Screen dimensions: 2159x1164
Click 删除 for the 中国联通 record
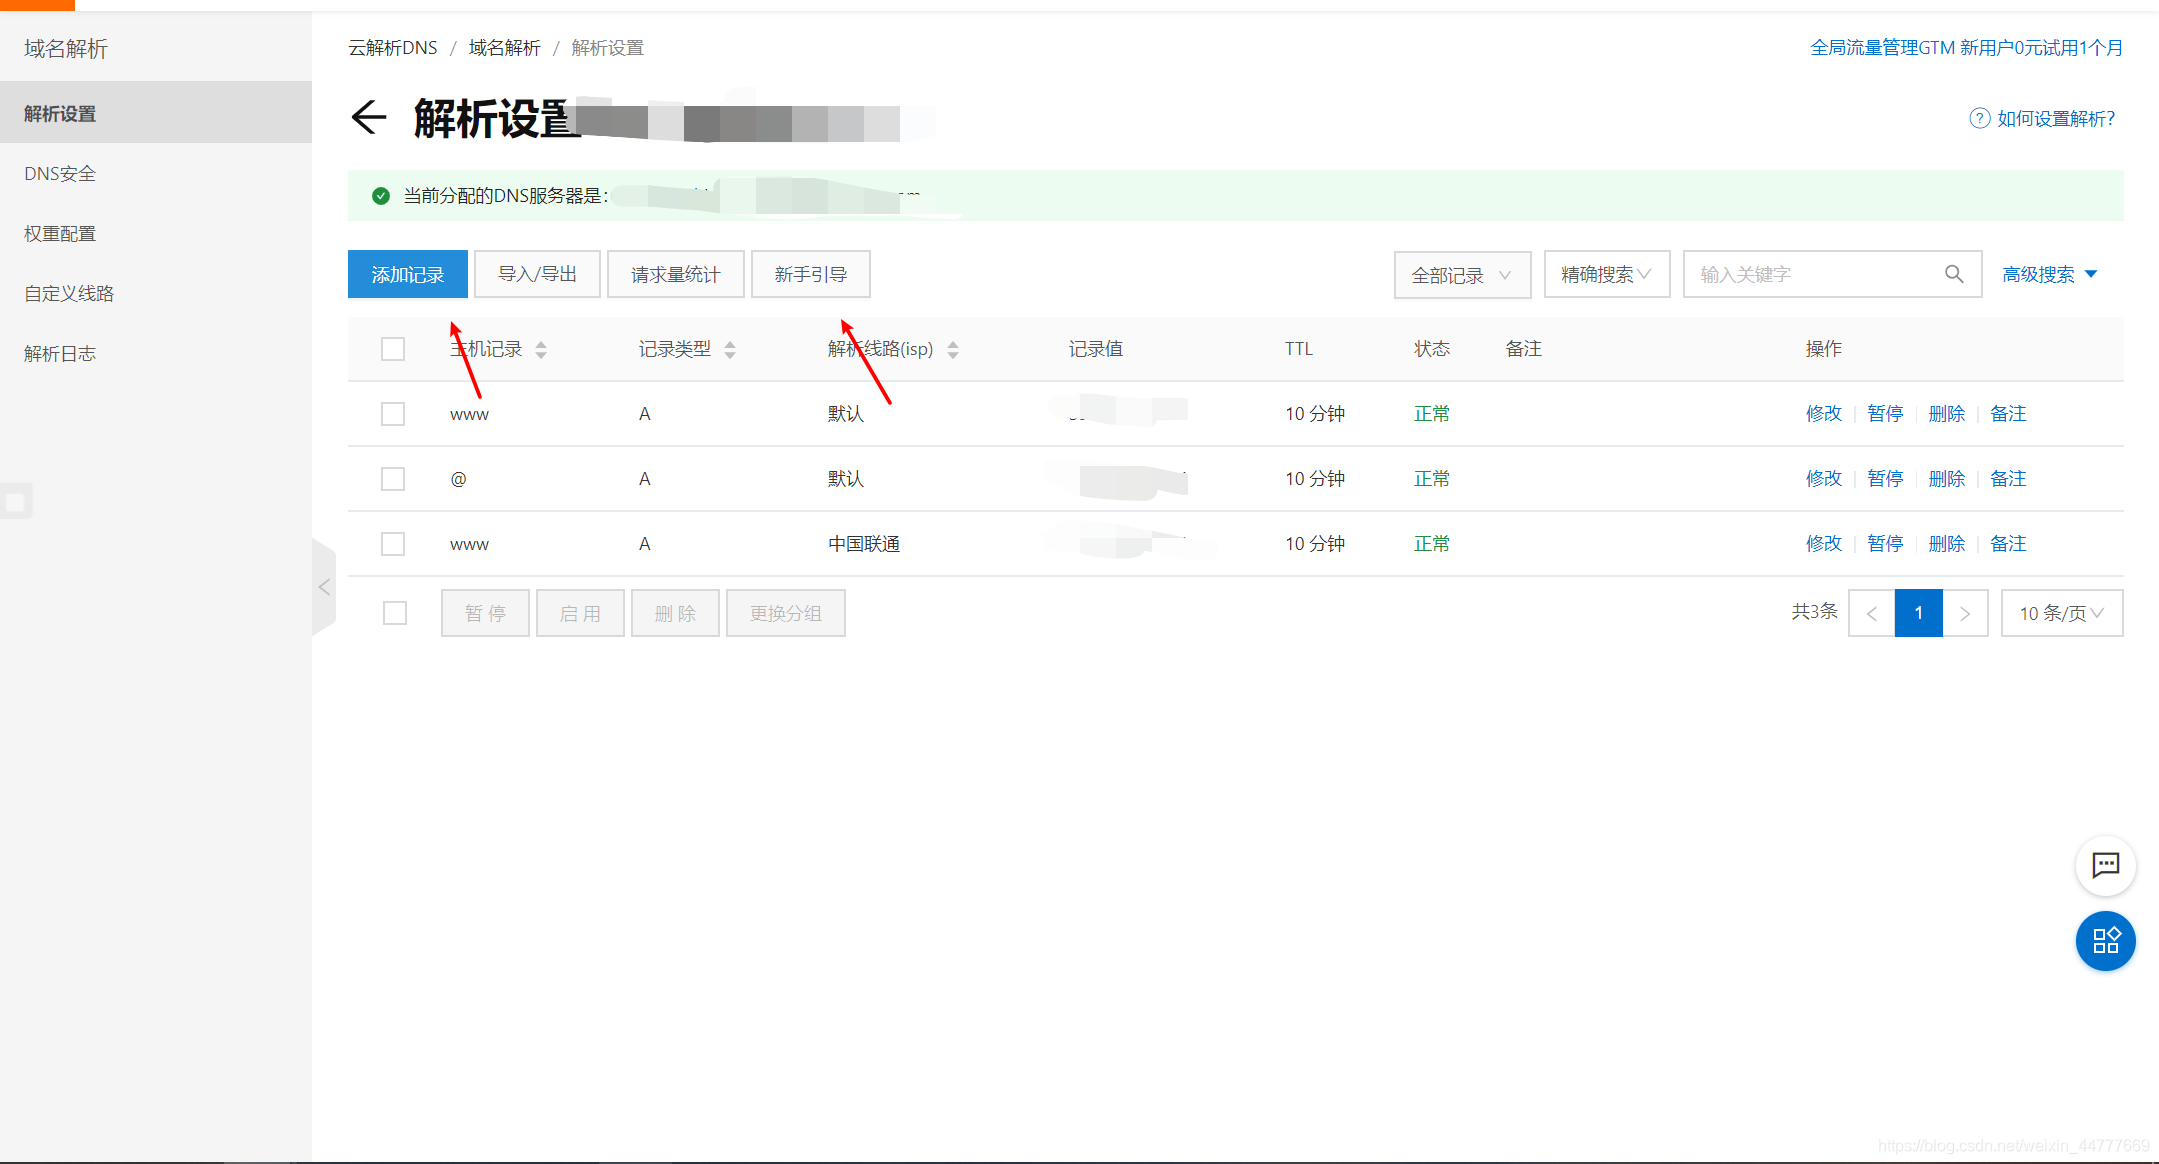coord(1947,544)
